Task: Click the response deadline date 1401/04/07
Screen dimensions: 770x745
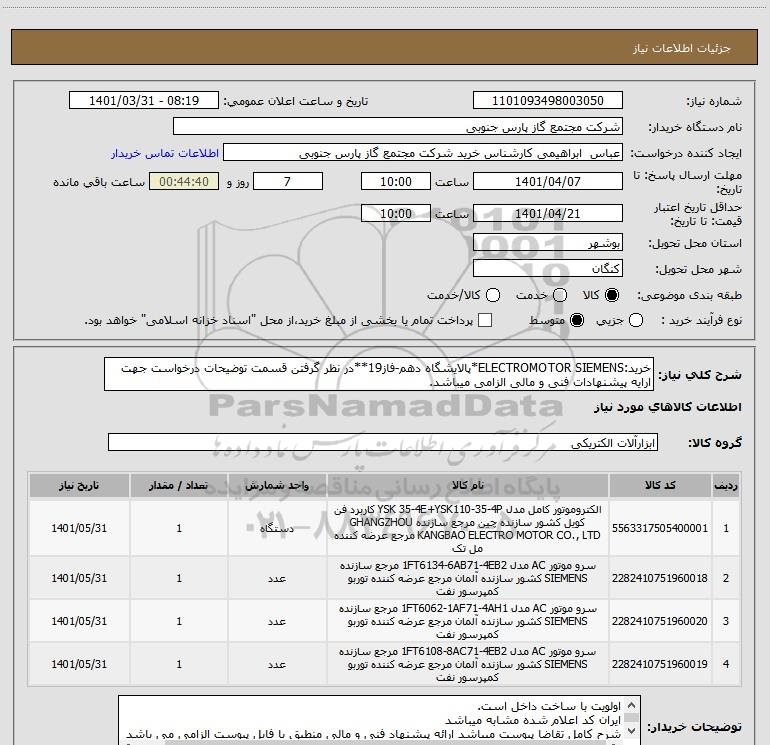Action: 548,182
